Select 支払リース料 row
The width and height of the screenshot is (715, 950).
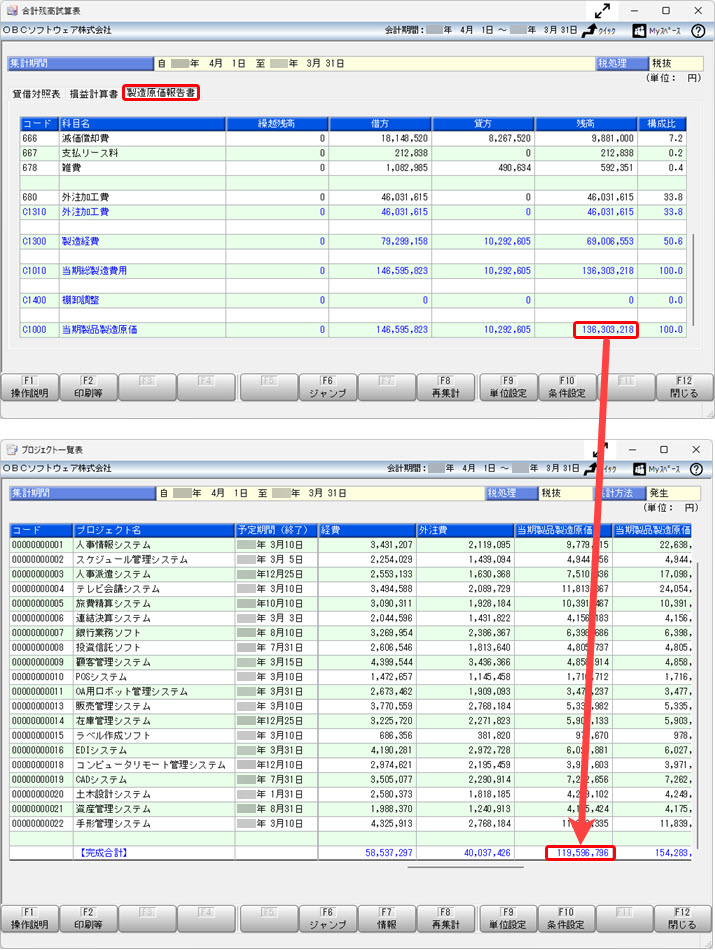(x=353, y=153)
